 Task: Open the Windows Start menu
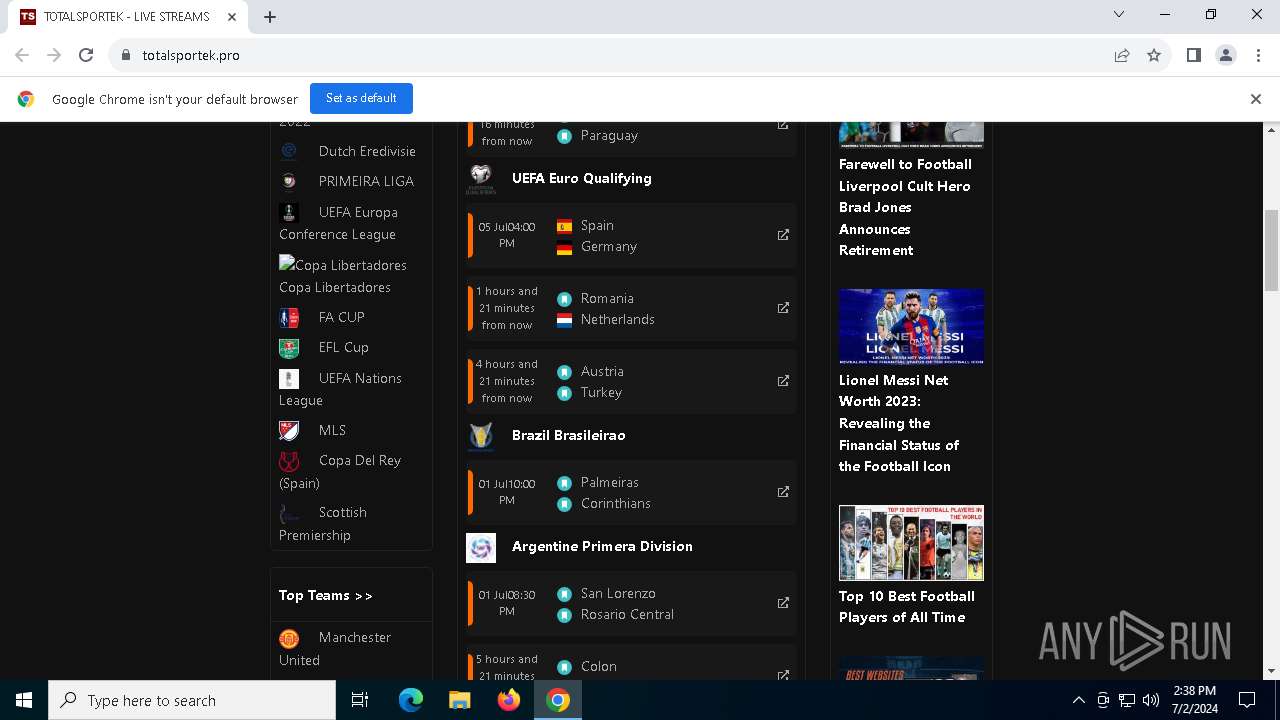point(24,700)
